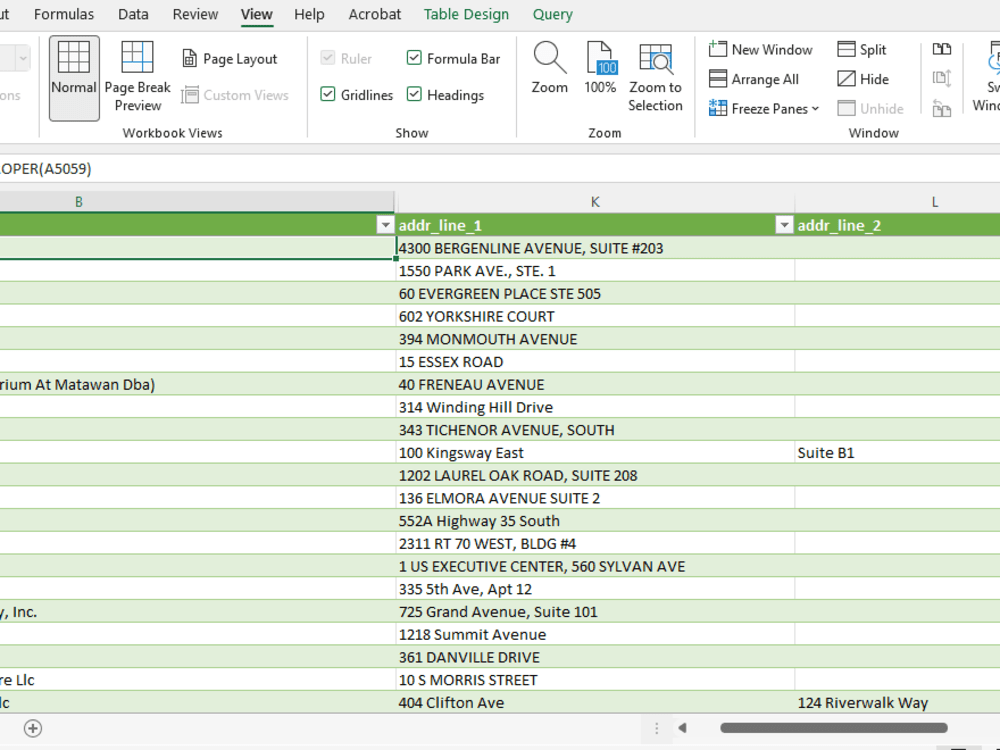The width and height of the screenshot is (1000, 750).
Task: Select the View tab
Action: 256,14
